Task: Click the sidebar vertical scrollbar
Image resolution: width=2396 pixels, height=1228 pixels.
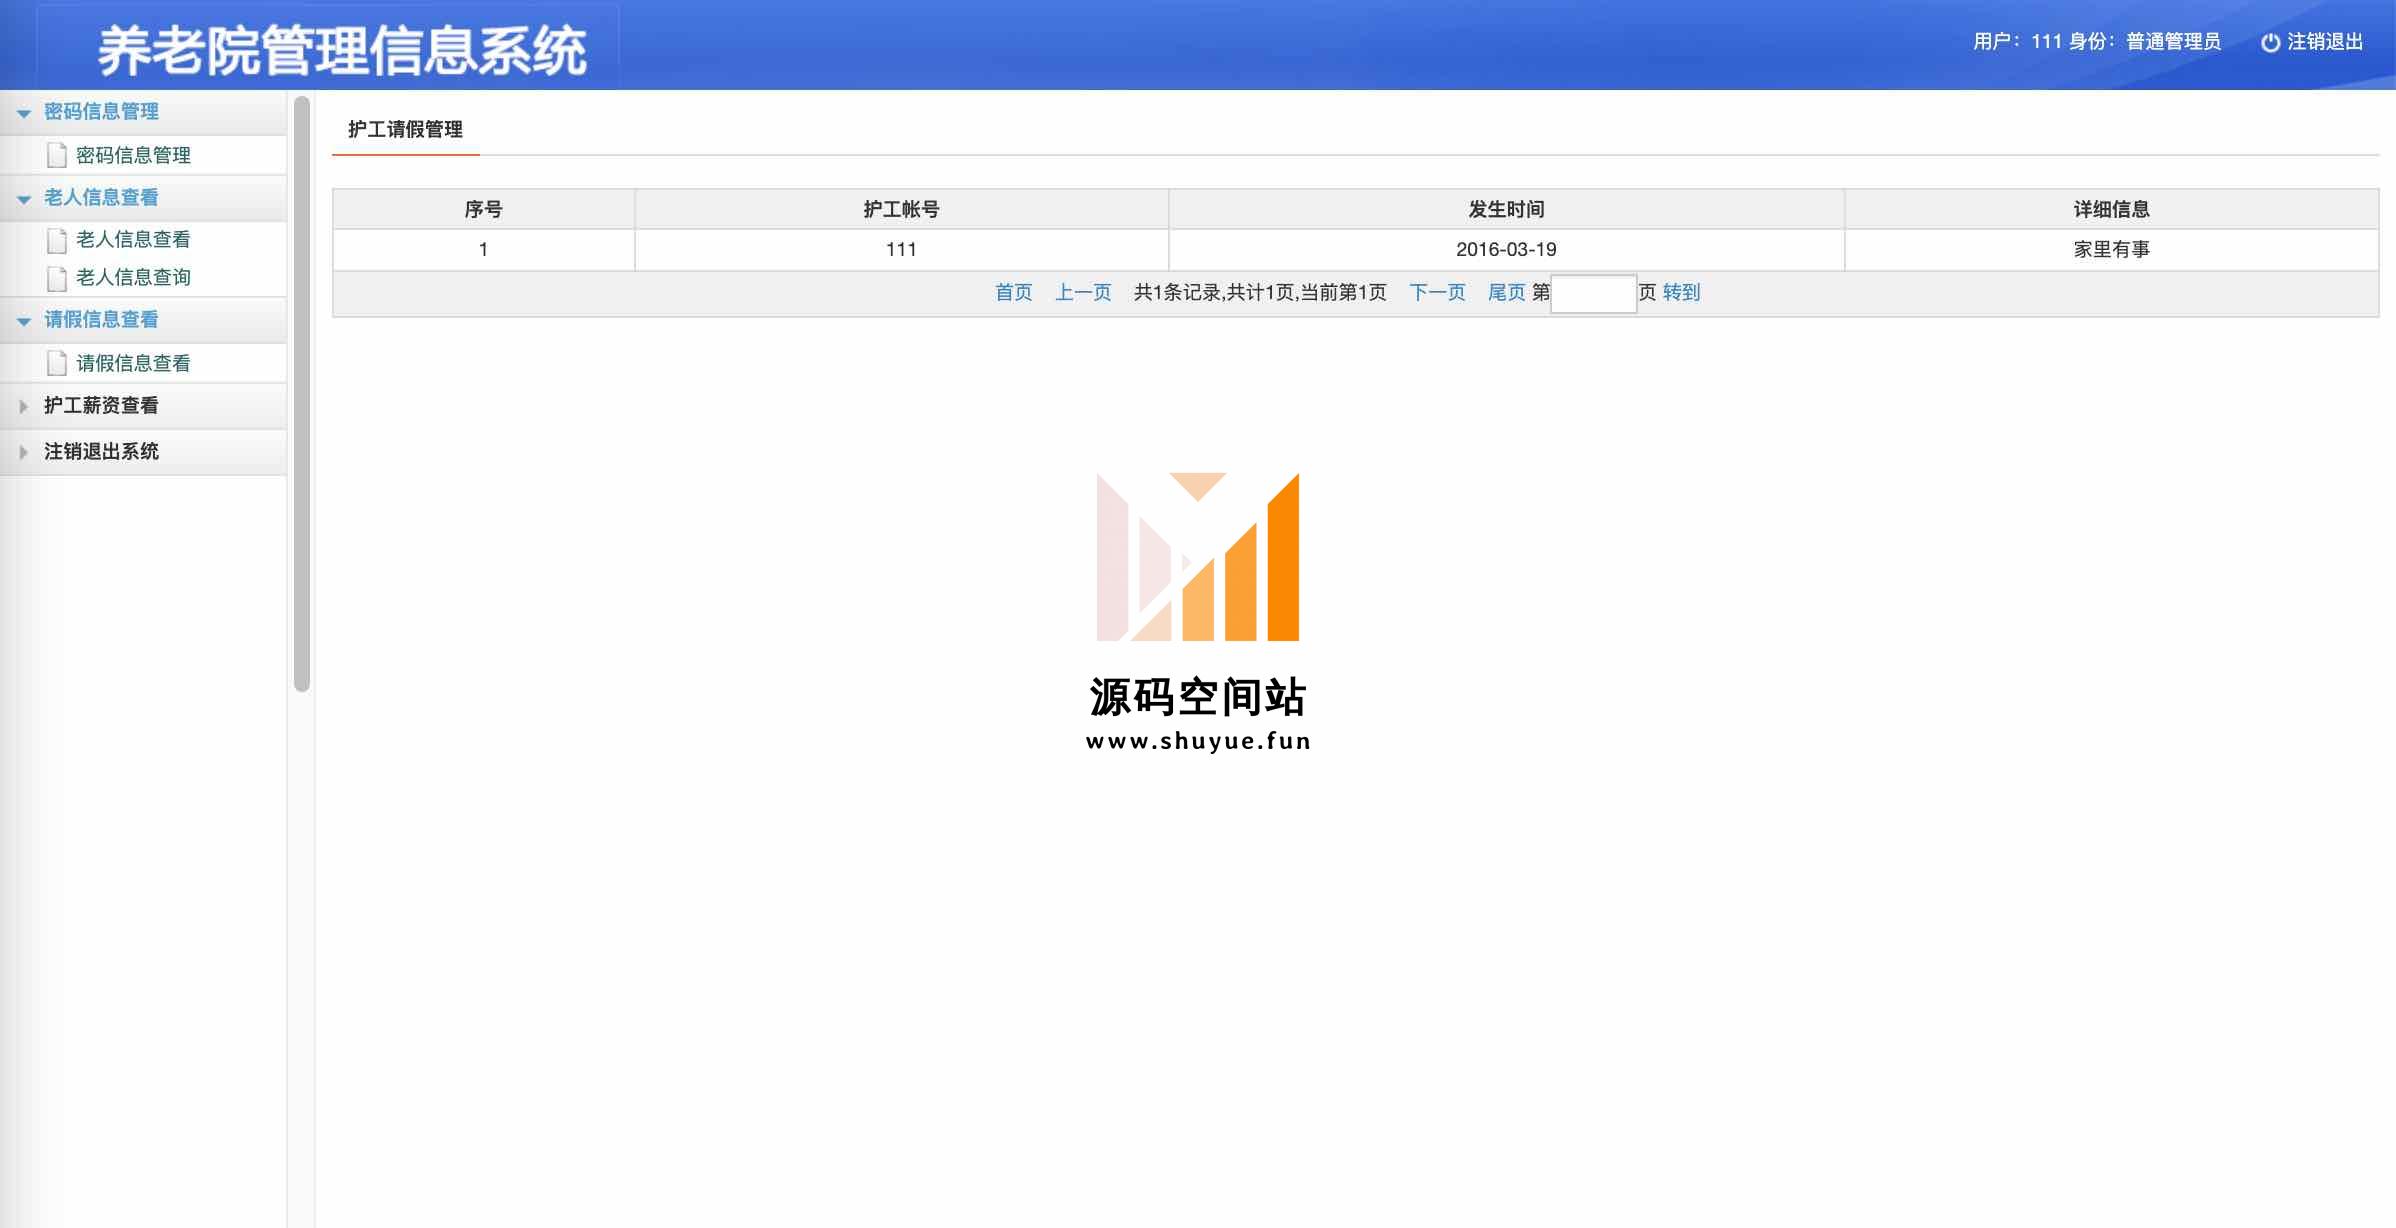Action: click(x=302, y=394)
